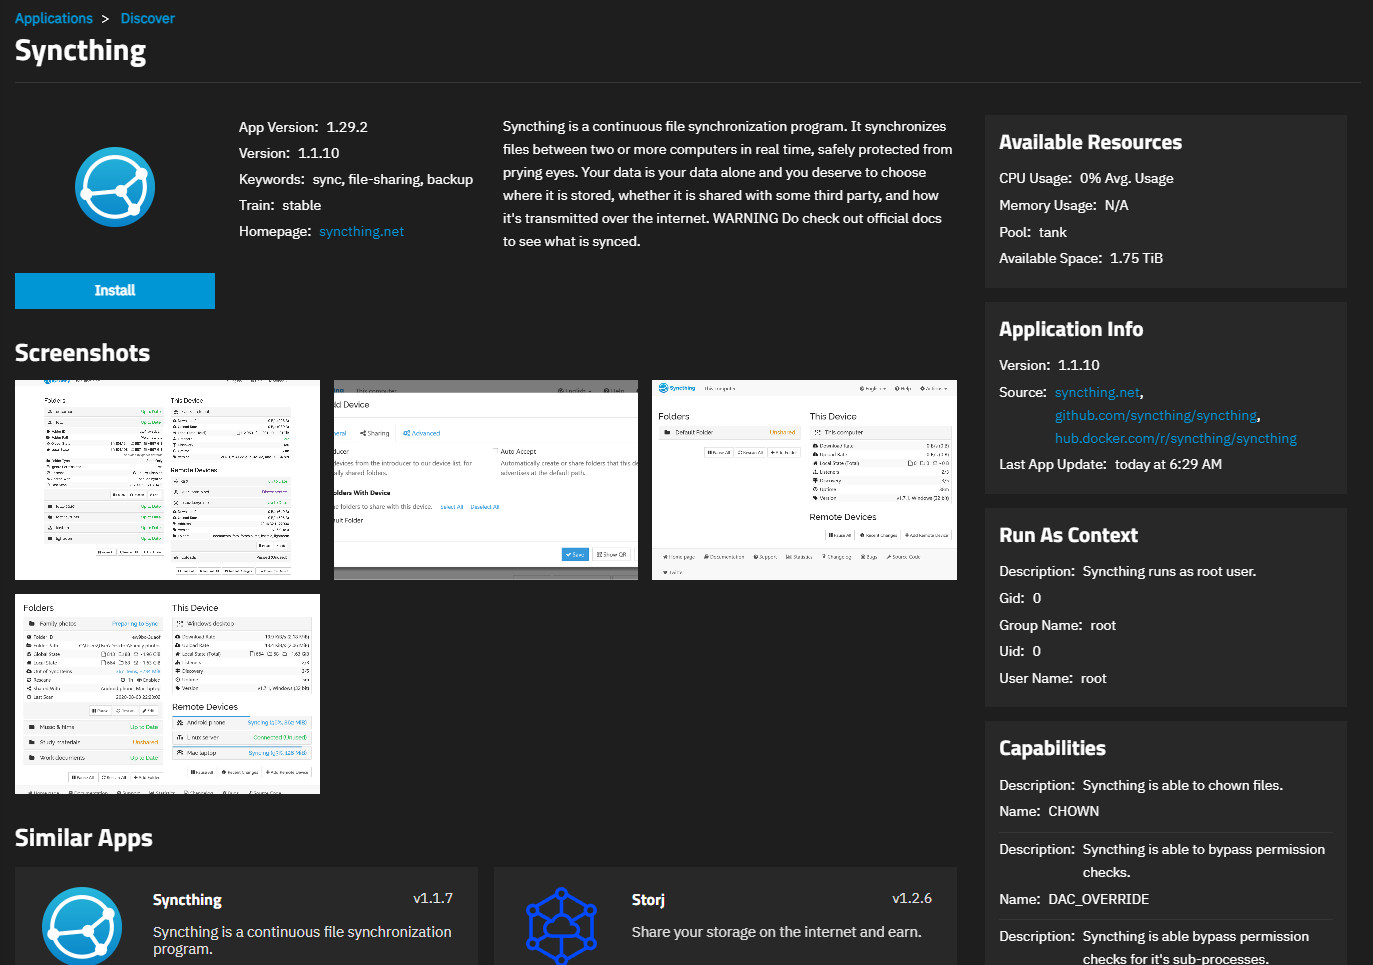Open the syncthing.net homepage link
This screenshot has width=1373, height=965.
[362, 231]
